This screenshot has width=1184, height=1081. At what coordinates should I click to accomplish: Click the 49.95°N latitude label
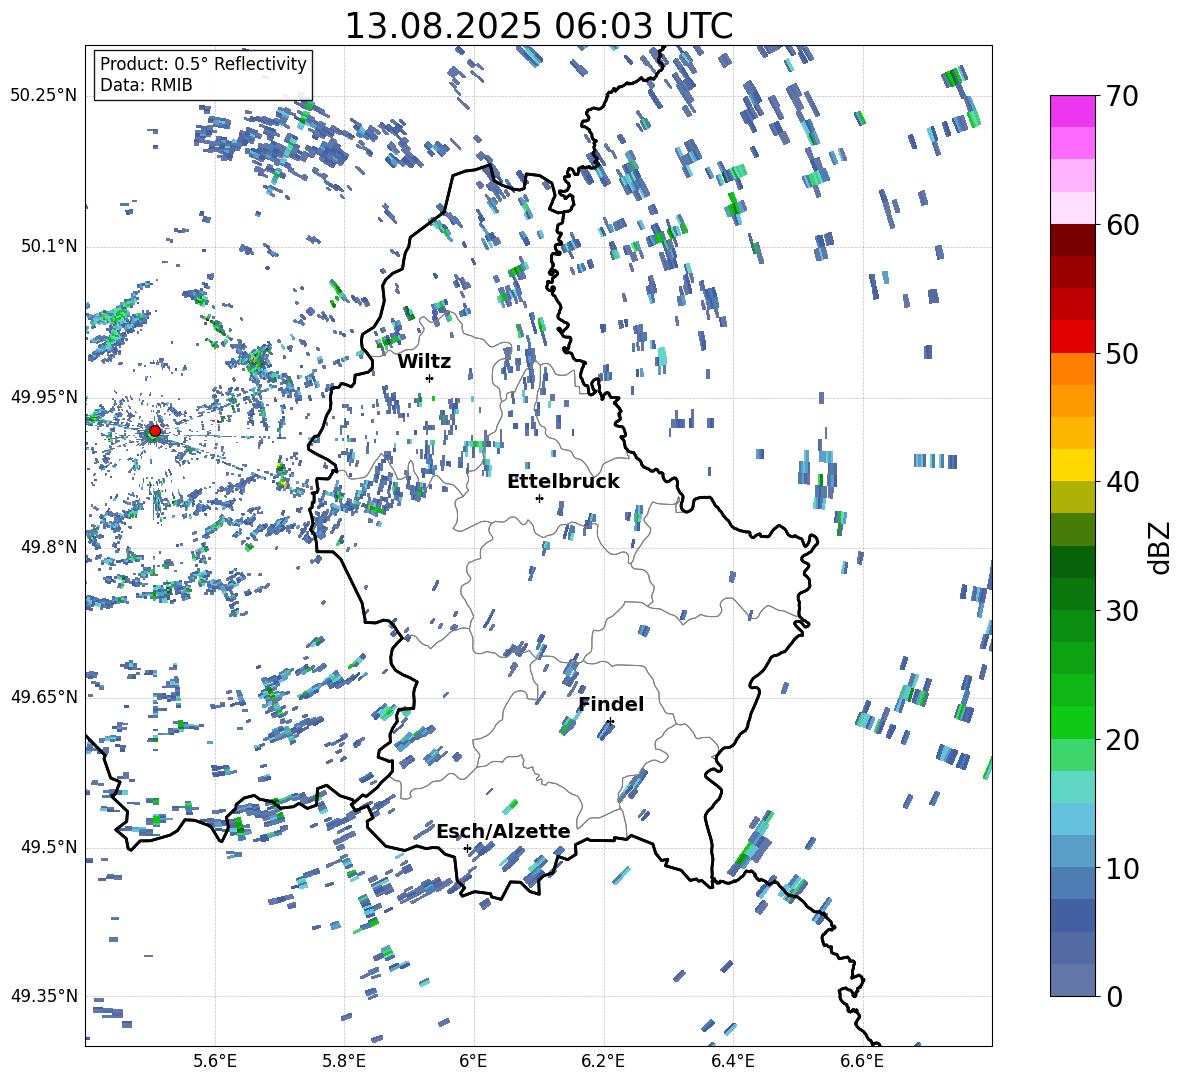[44, 397]
